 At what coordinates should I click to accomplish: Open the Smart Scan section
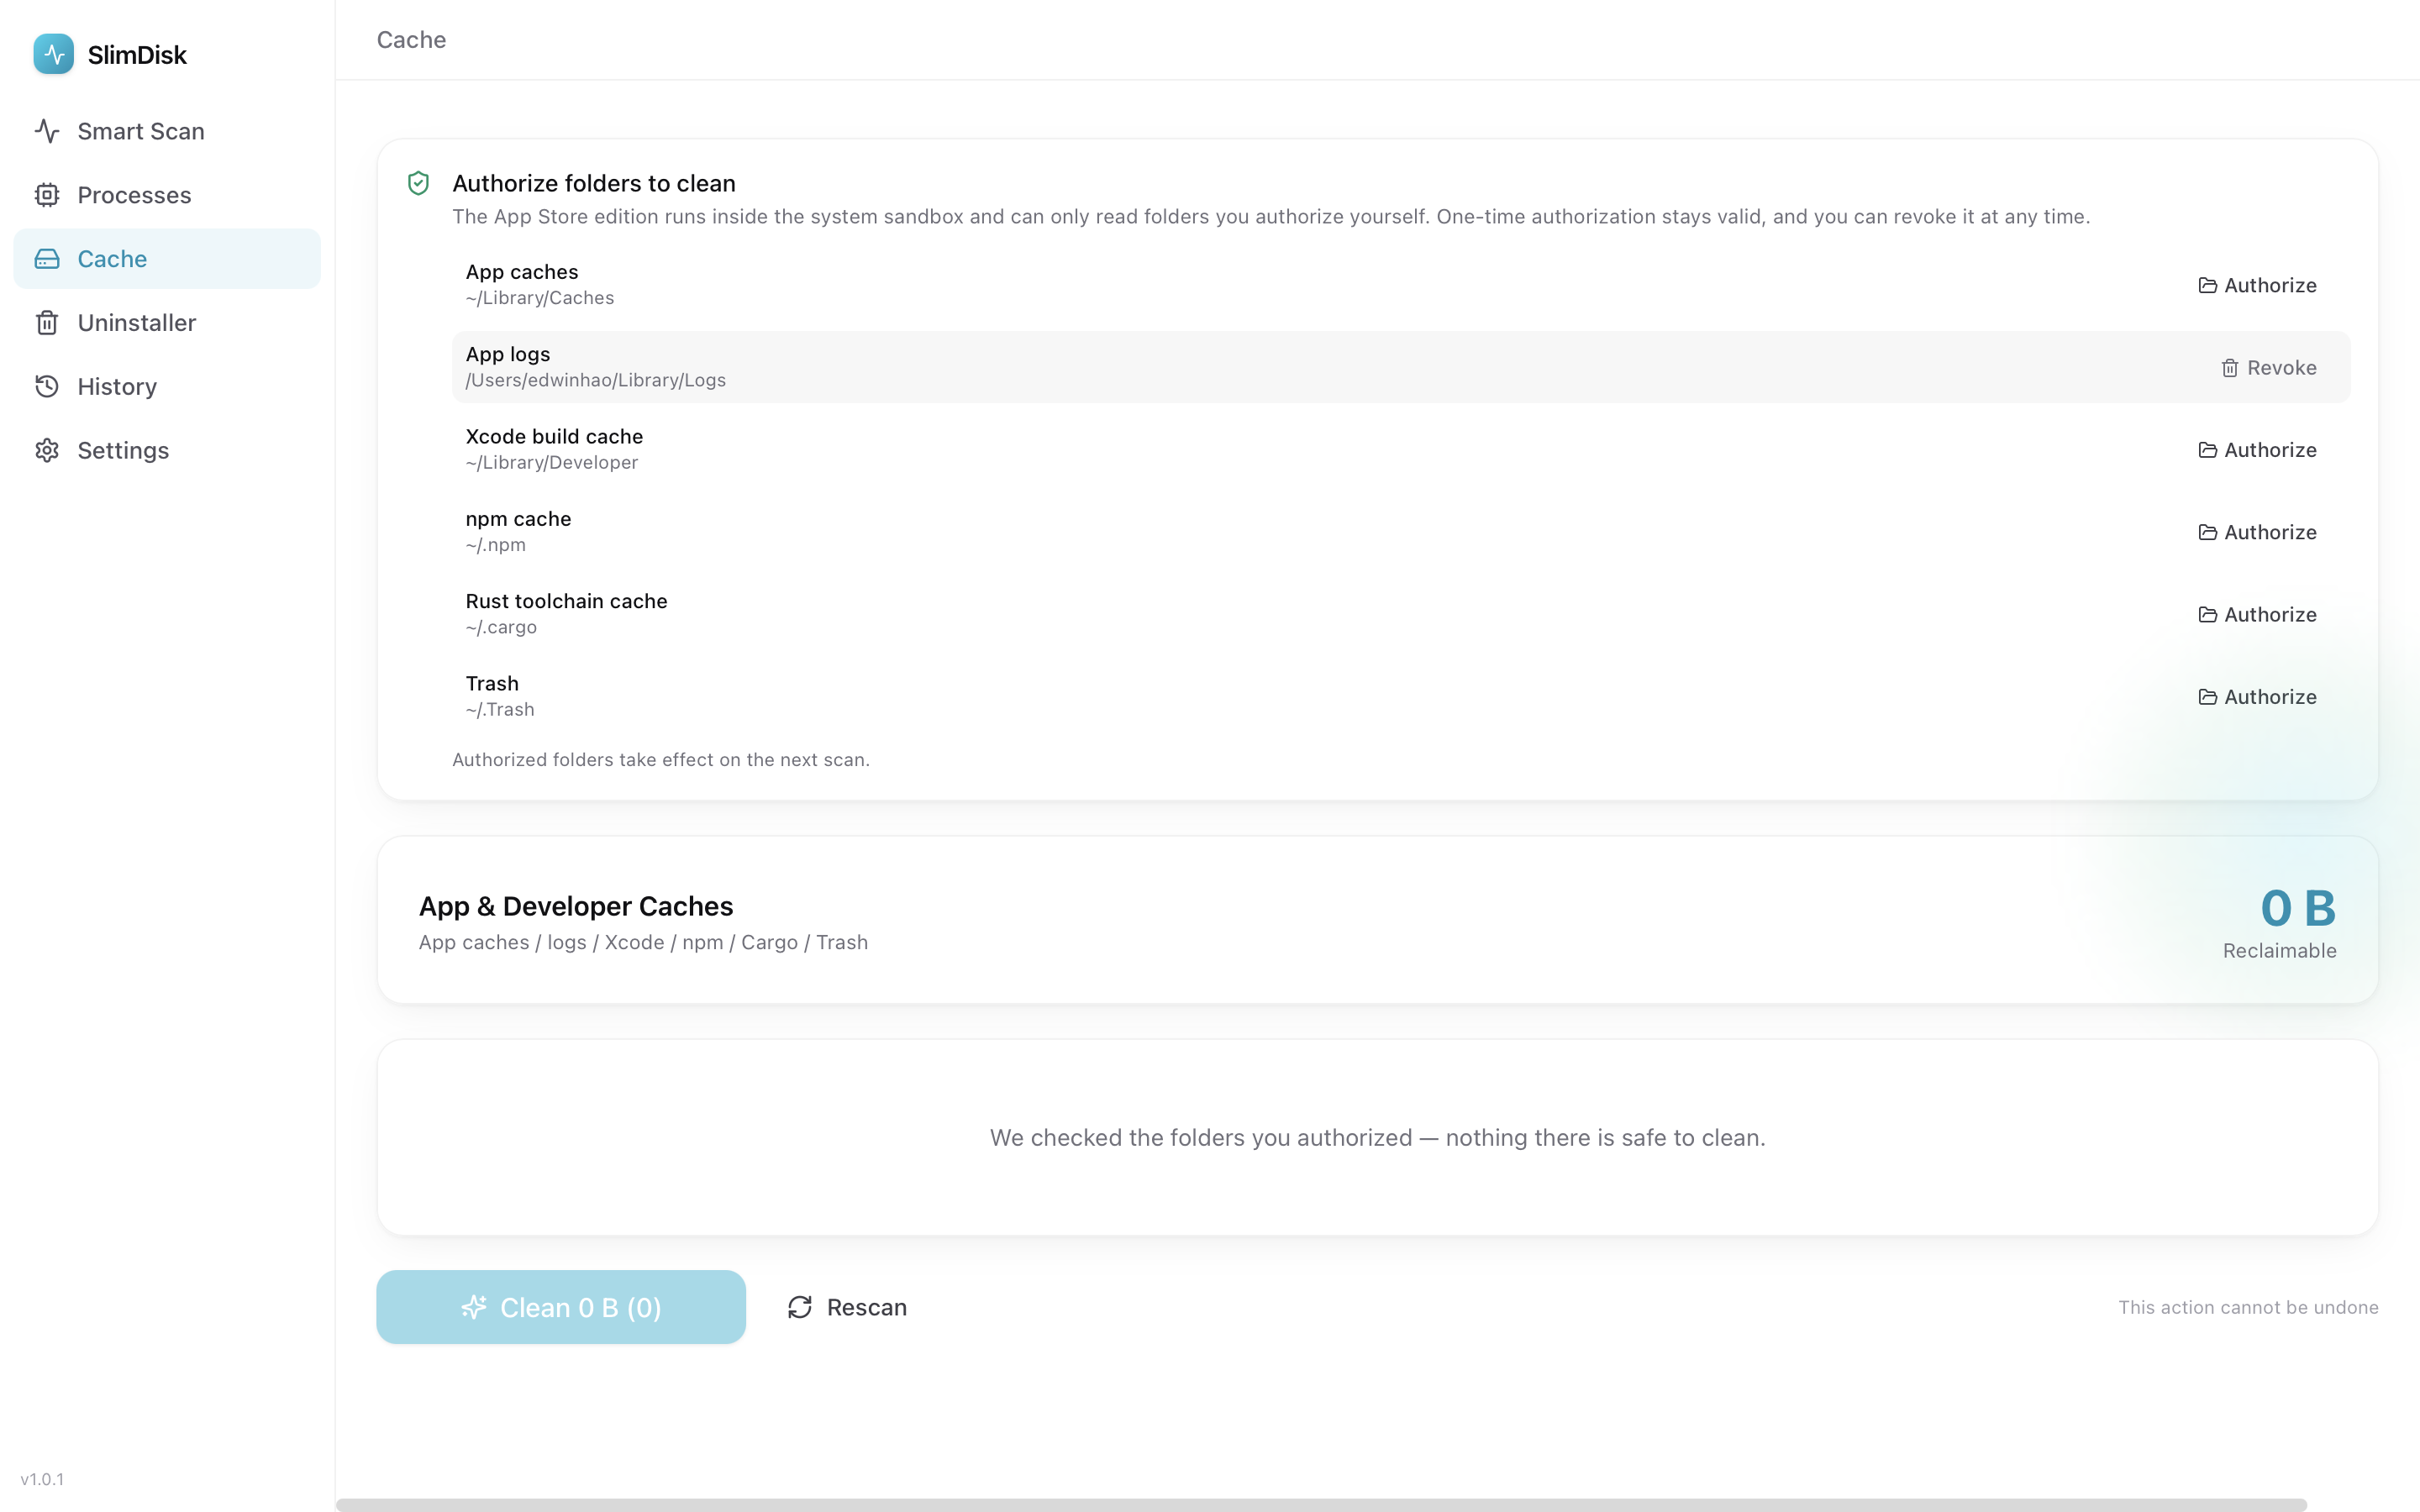point(167,131)
